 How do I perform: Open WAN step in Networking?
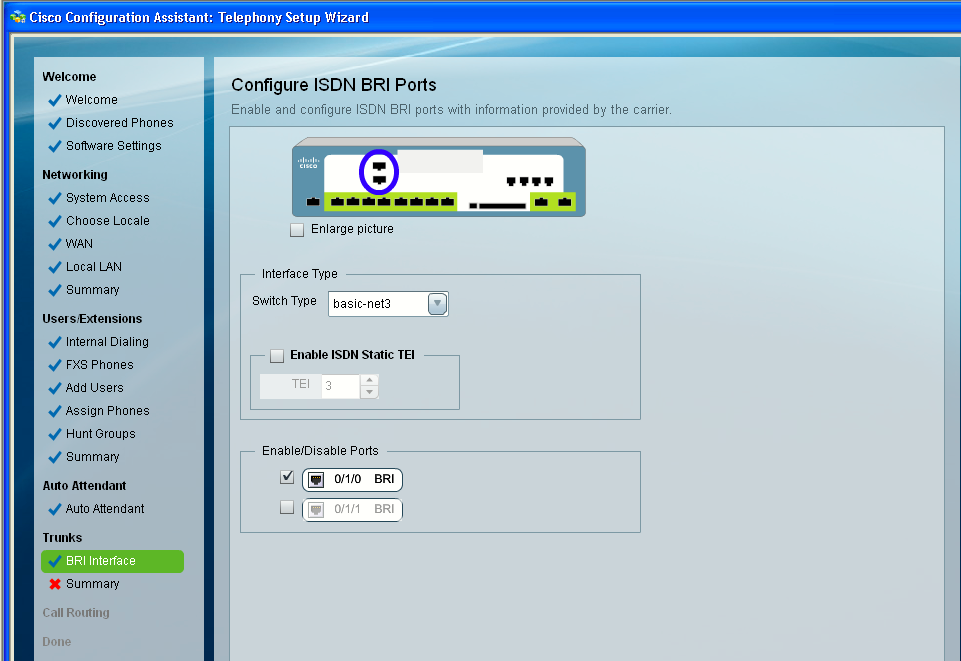(x=79, y=244)
